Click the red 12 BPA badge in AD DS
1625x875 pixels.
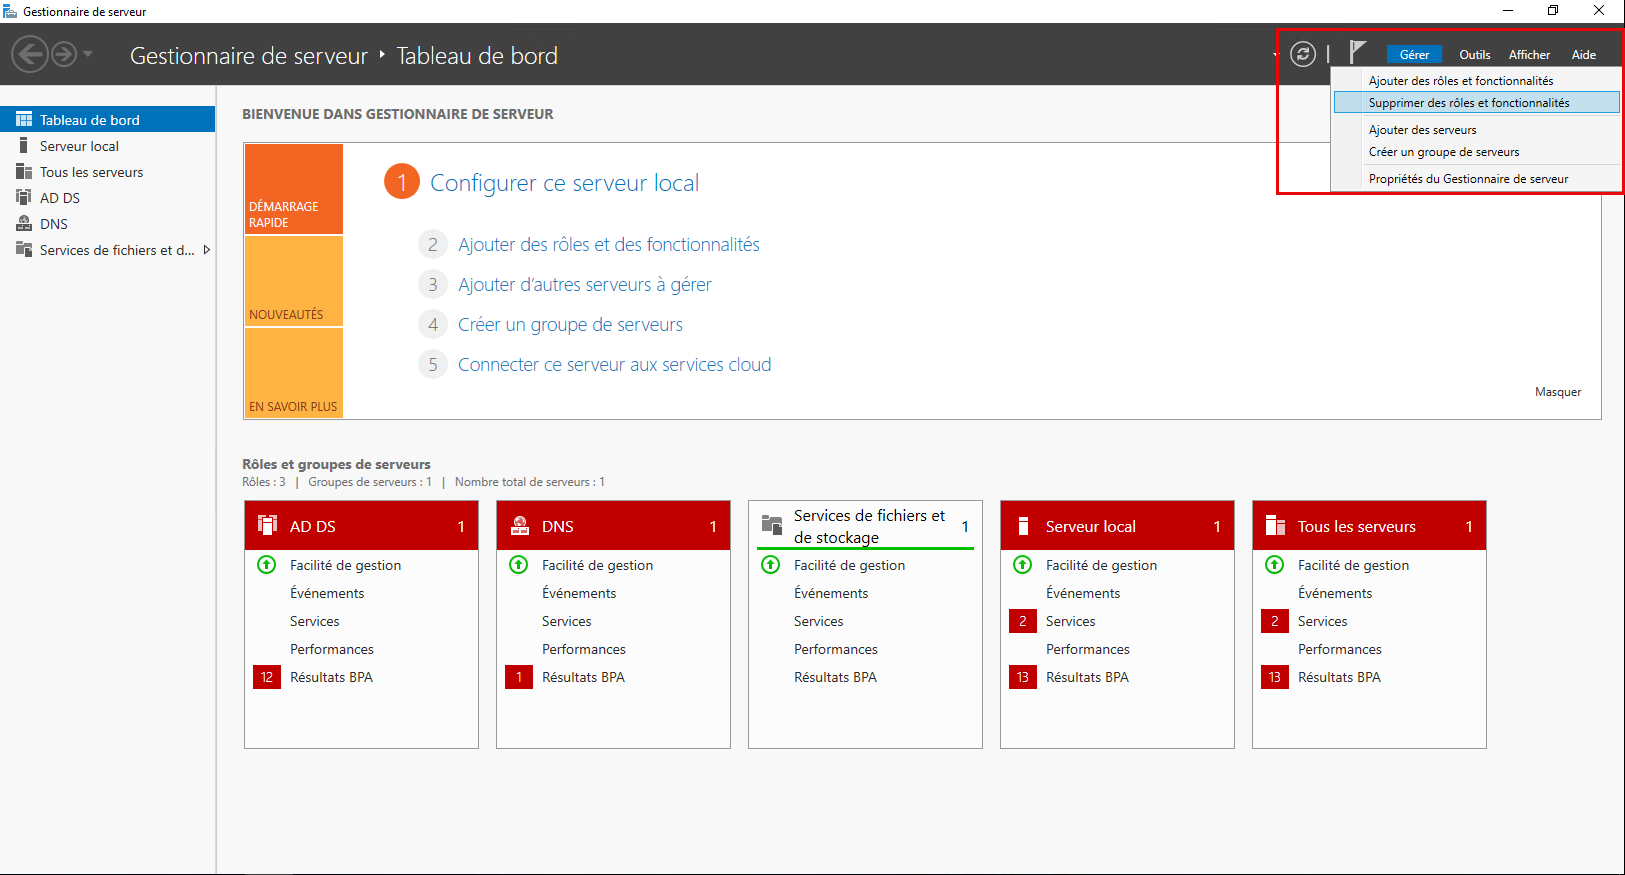[267, 677]
